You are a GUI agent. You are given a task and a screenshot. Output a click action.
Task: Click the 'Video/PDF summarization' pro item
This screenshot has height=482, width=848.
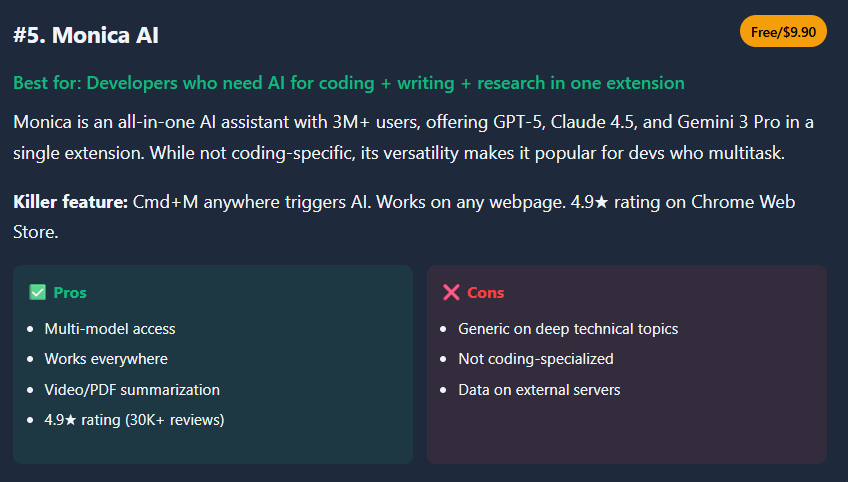(132, 390)
